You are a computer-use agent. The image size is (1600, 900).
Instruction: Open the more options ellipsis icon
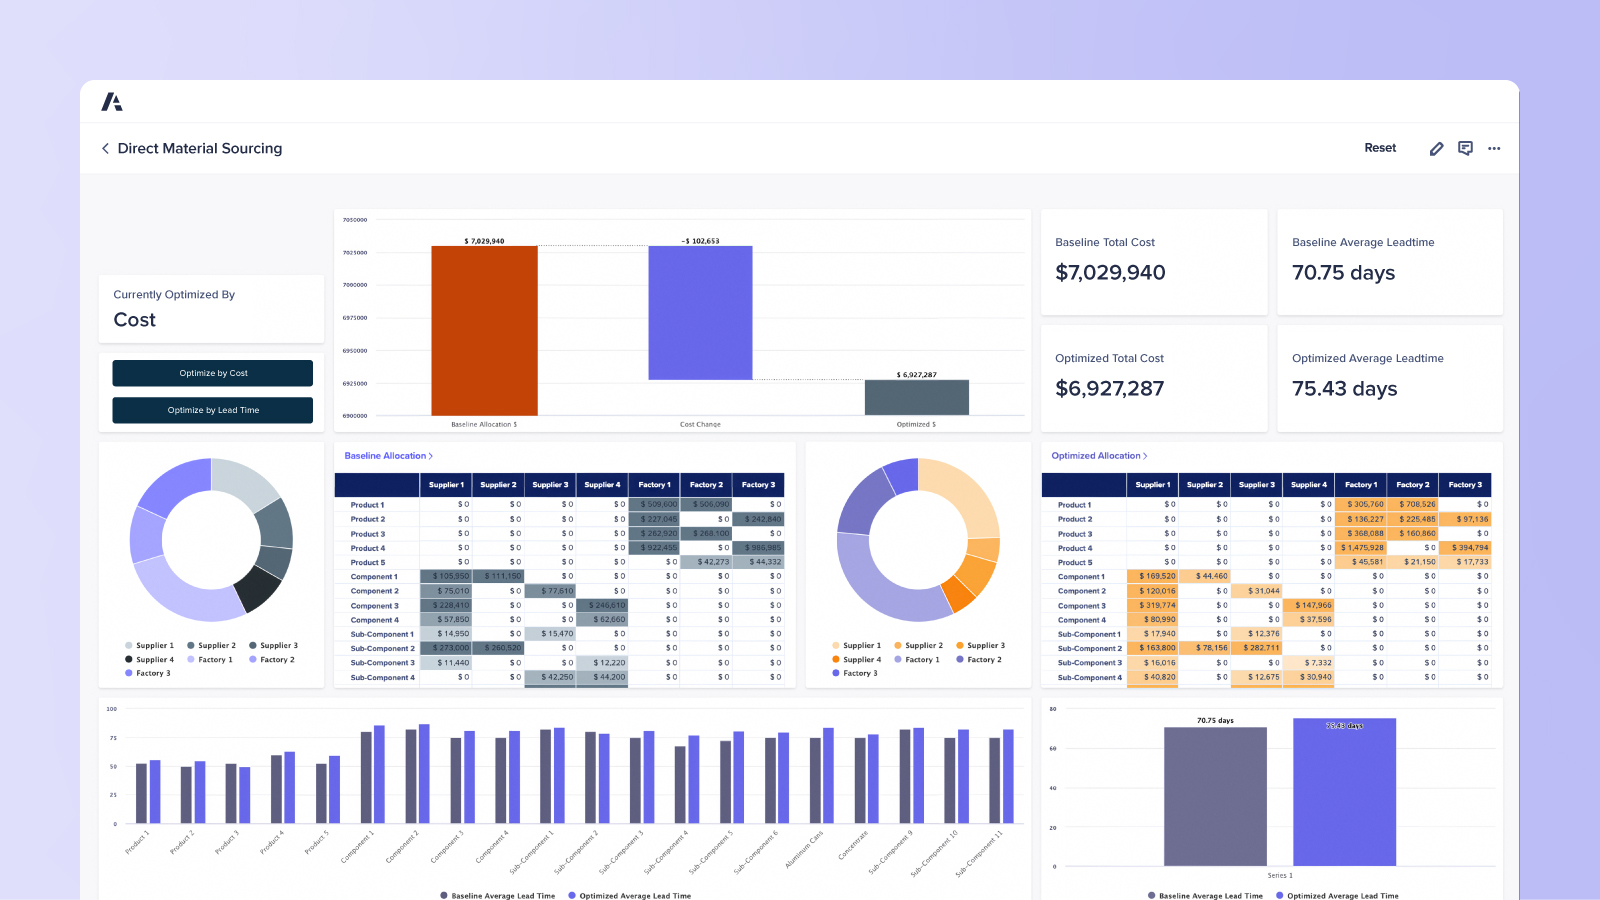(1494, 148)
